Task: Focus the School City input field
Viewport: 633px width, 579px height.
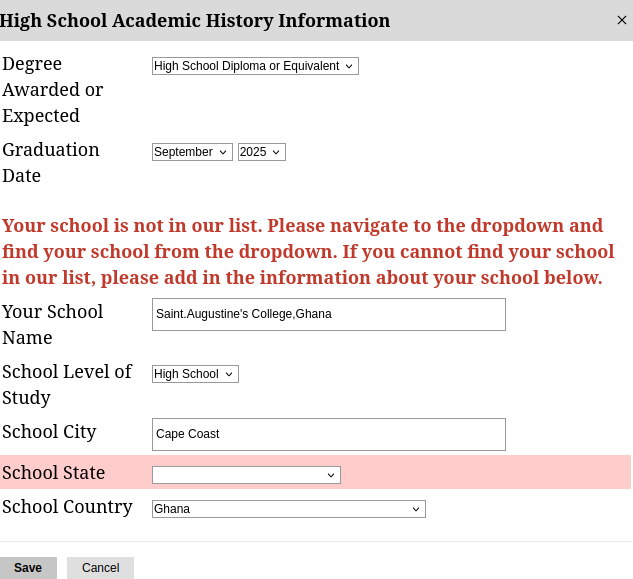Action: point(328,434)
